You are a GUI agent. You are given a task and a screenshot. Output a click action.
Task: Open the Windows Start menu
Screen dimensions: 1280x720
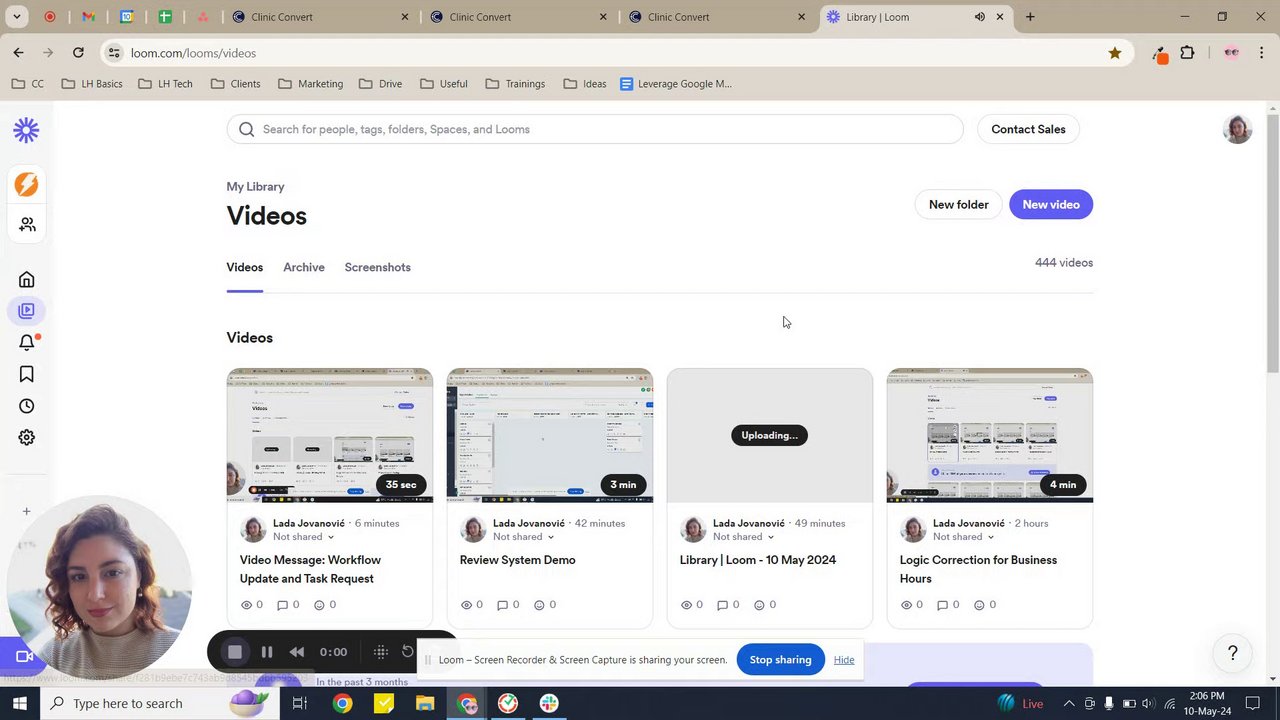[x=19, y=703]
